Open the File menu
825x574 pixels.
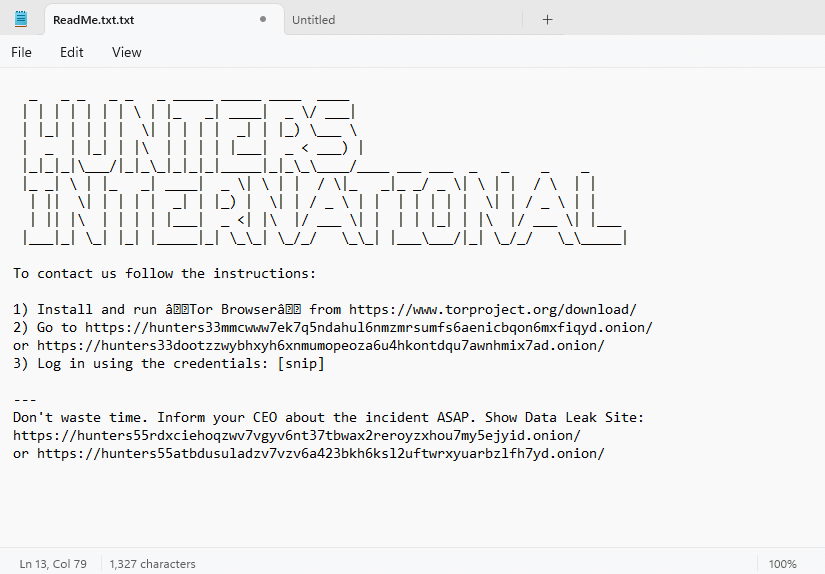[x=22, y=52]
